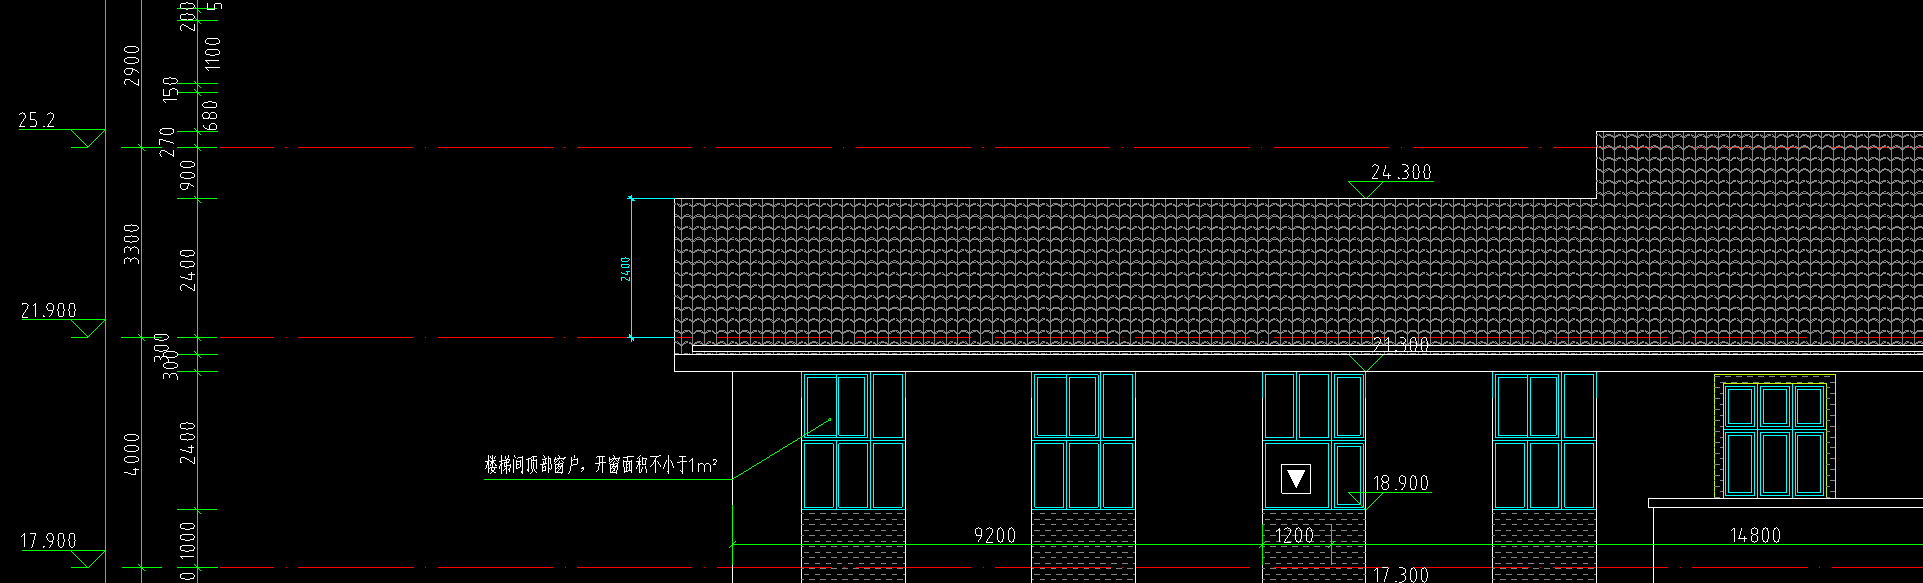This screenshot has height=583, width=1923.
Task: Select the yellow-outlined window on right
Action: pyautogui.click(x=1774, y=436)
